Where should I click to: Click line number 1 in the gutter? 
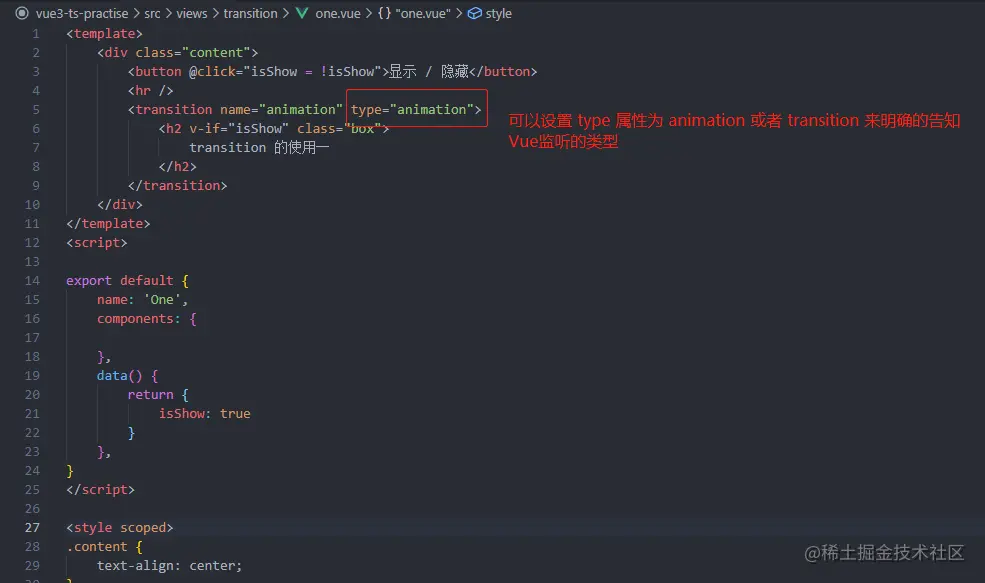point(36,33)
